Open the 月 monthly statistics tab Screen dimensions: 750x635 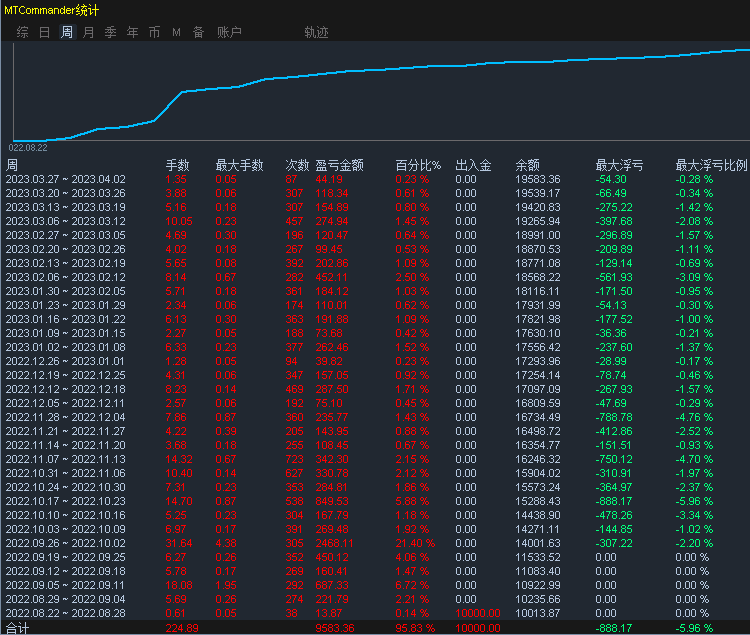coord(89,32)
